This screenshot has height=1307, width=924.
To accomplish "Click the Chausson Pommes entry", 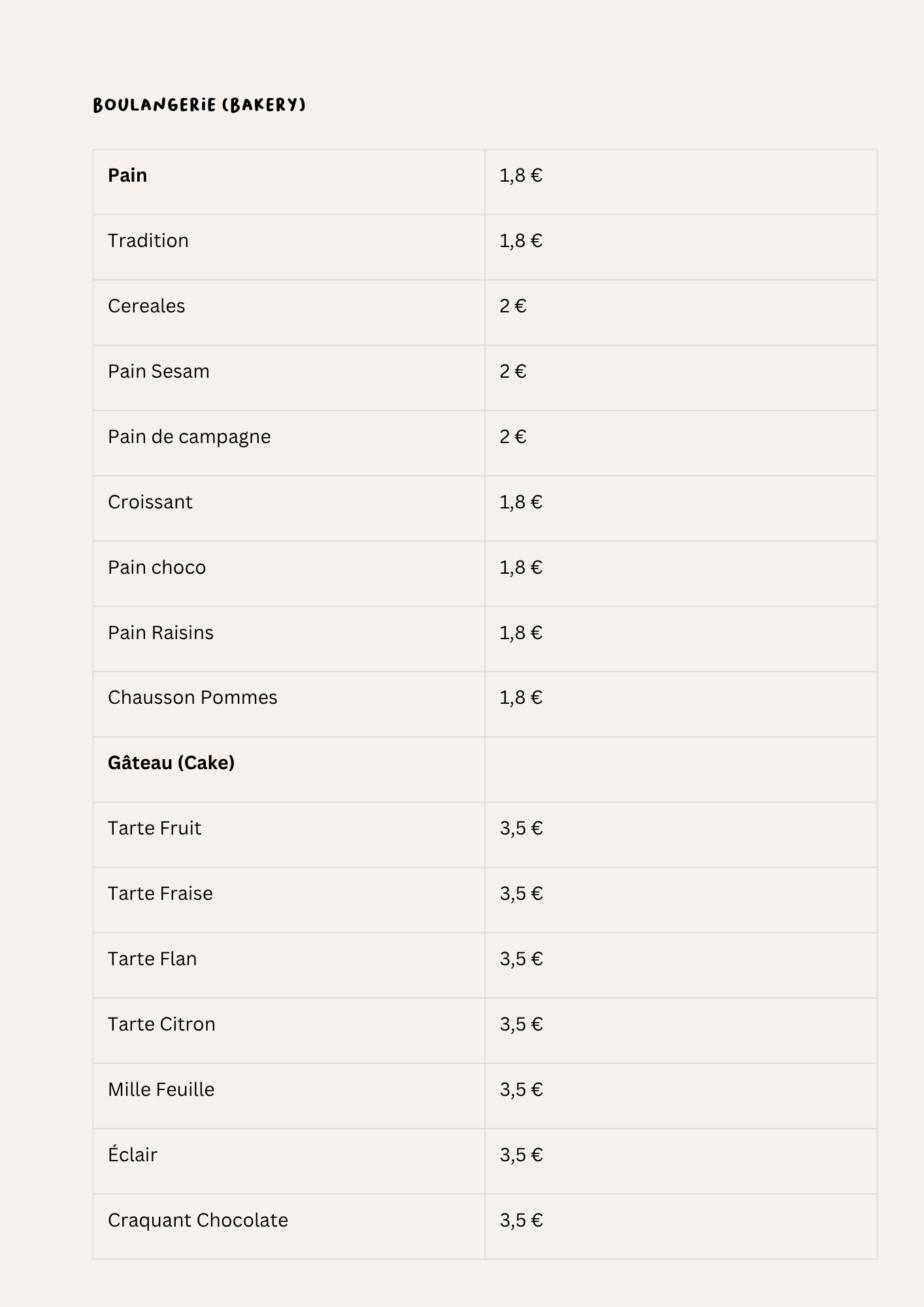I will tap(193, 698).
